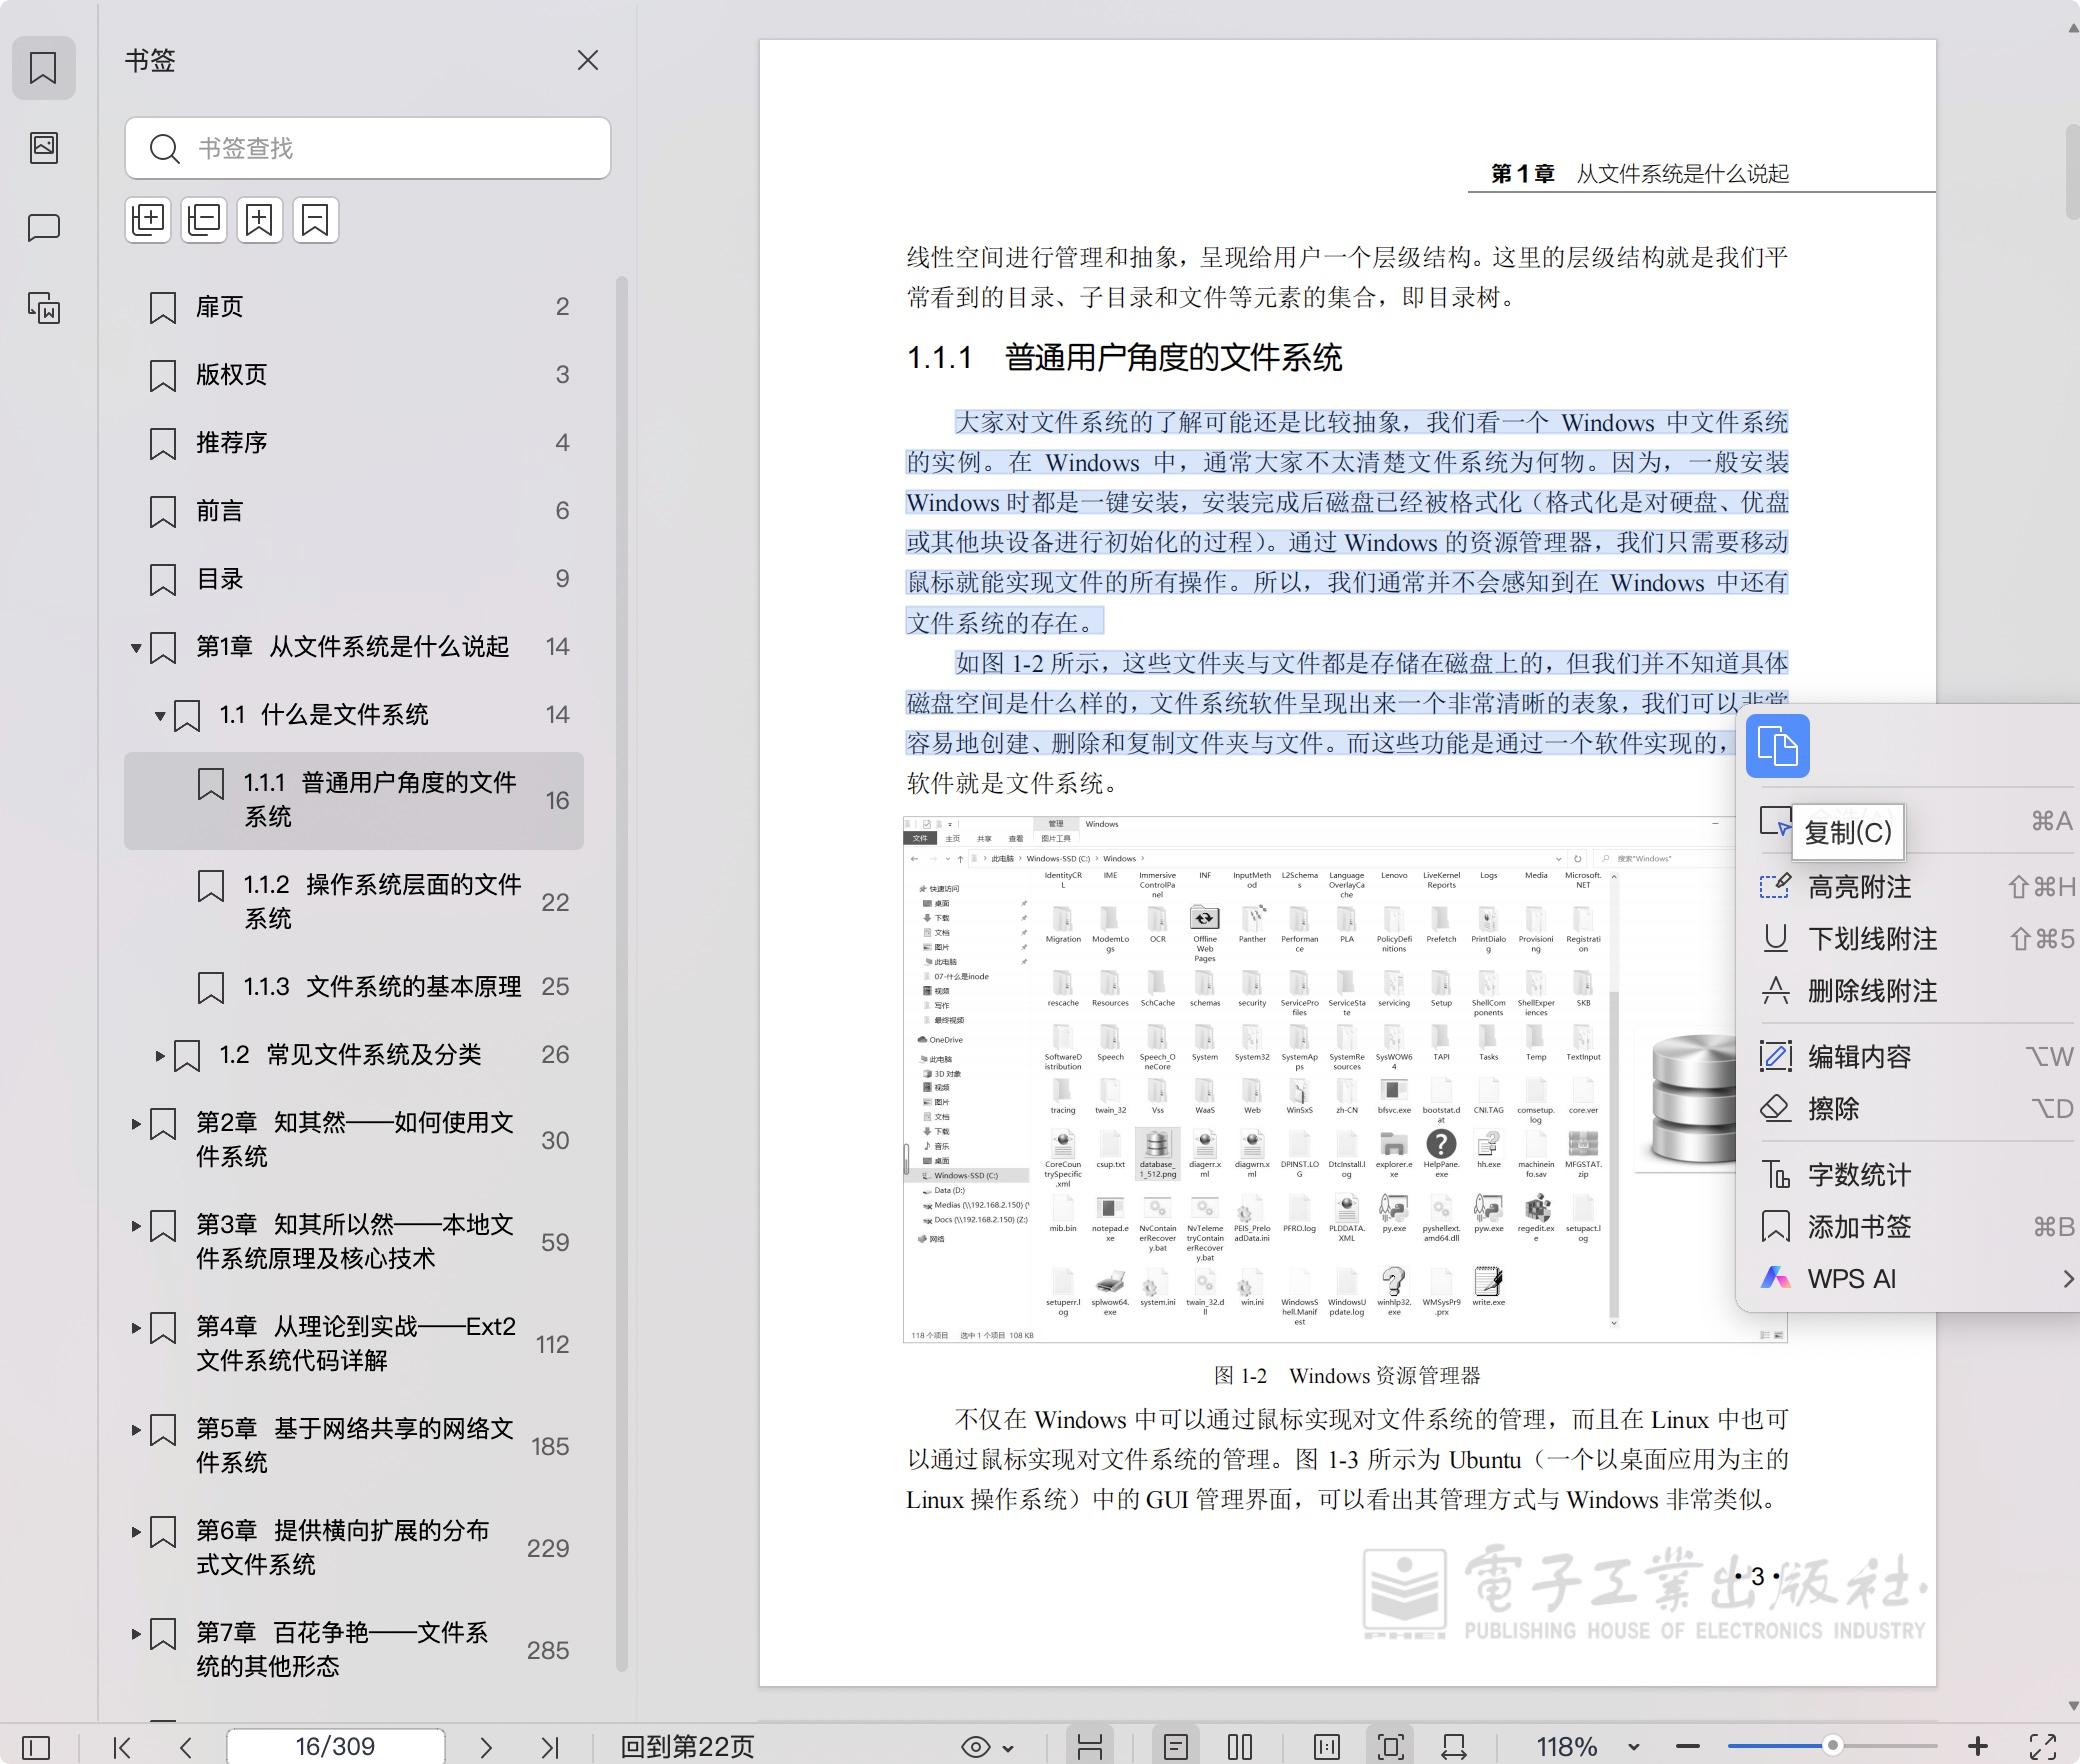This screenshot has height=1764, width=2080.
Task: Click the collapse all bookmarks icon
Action: [x=204, y=220]
